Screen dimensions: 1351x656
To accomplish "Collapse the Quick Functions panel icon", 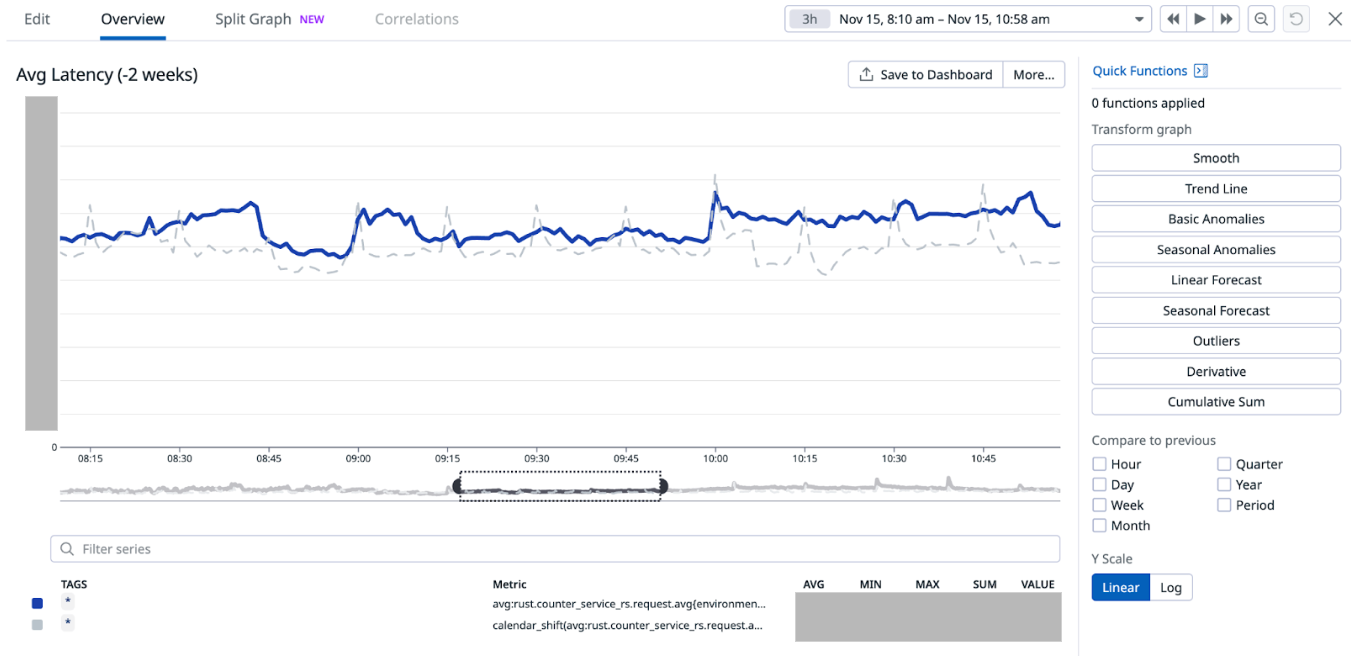I will pyautogui.click(x=1201, y=71).
